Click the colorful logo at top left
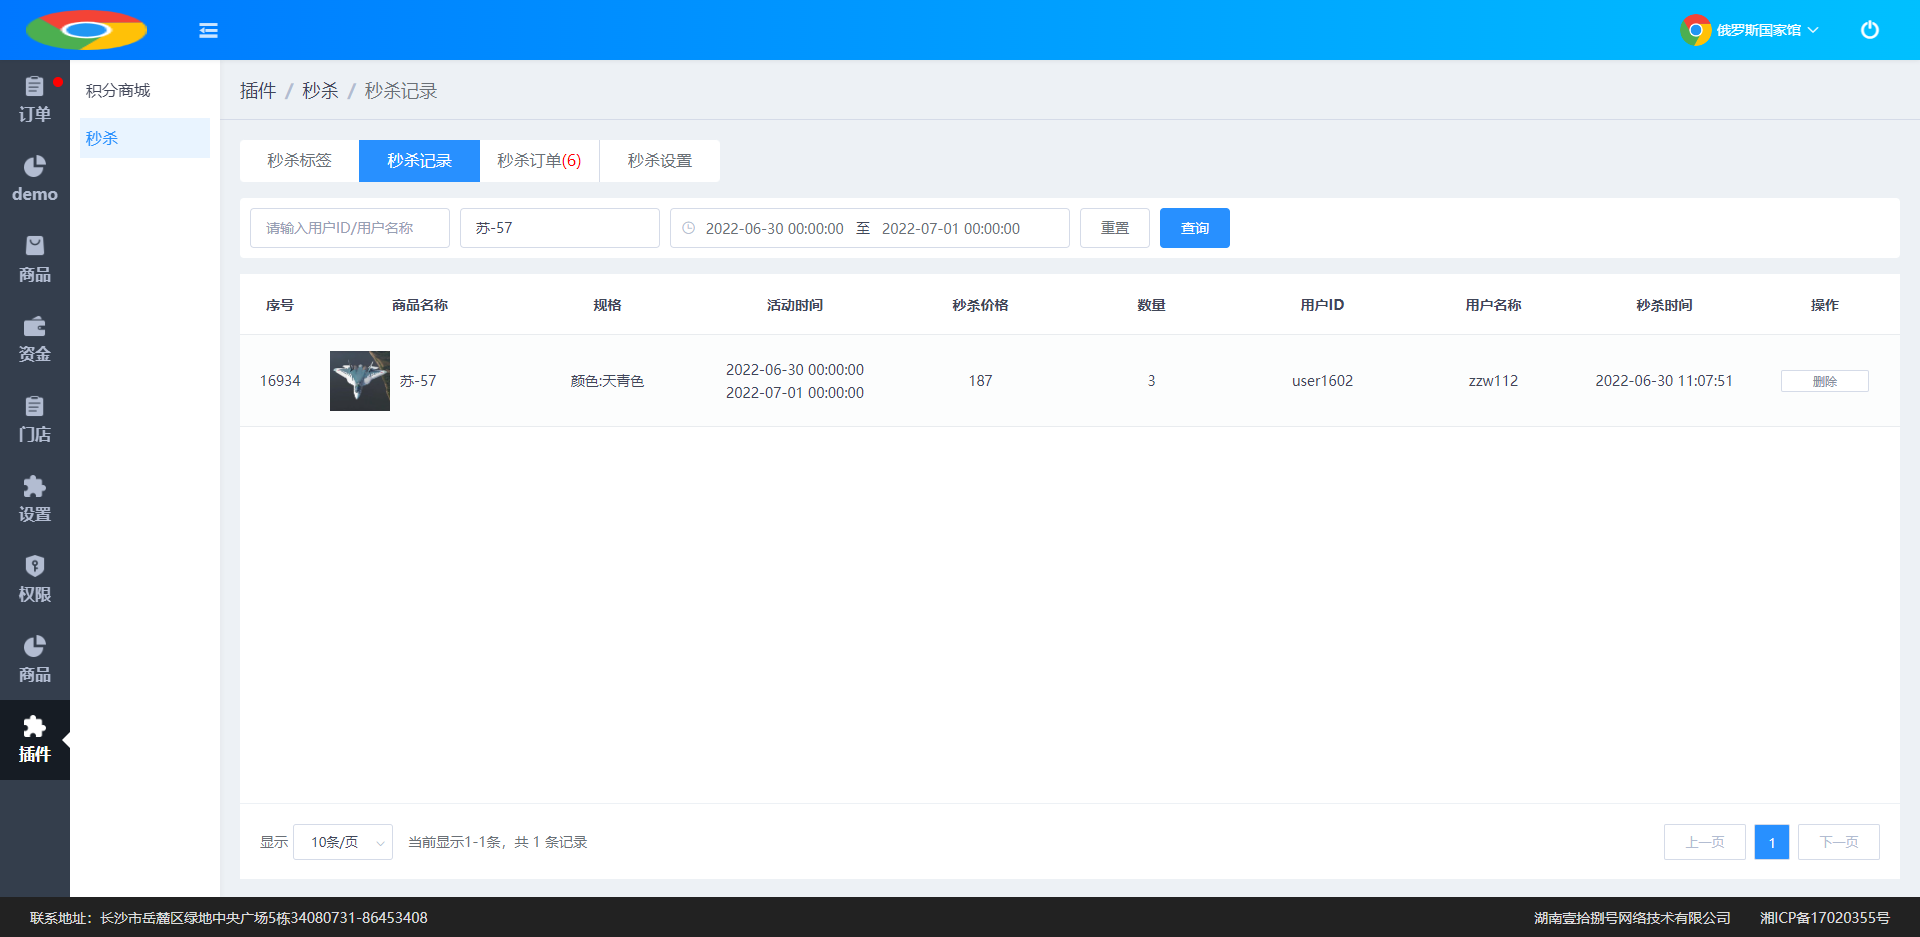Viewport: 1920px width, 937px height. [x=86, y=30]
